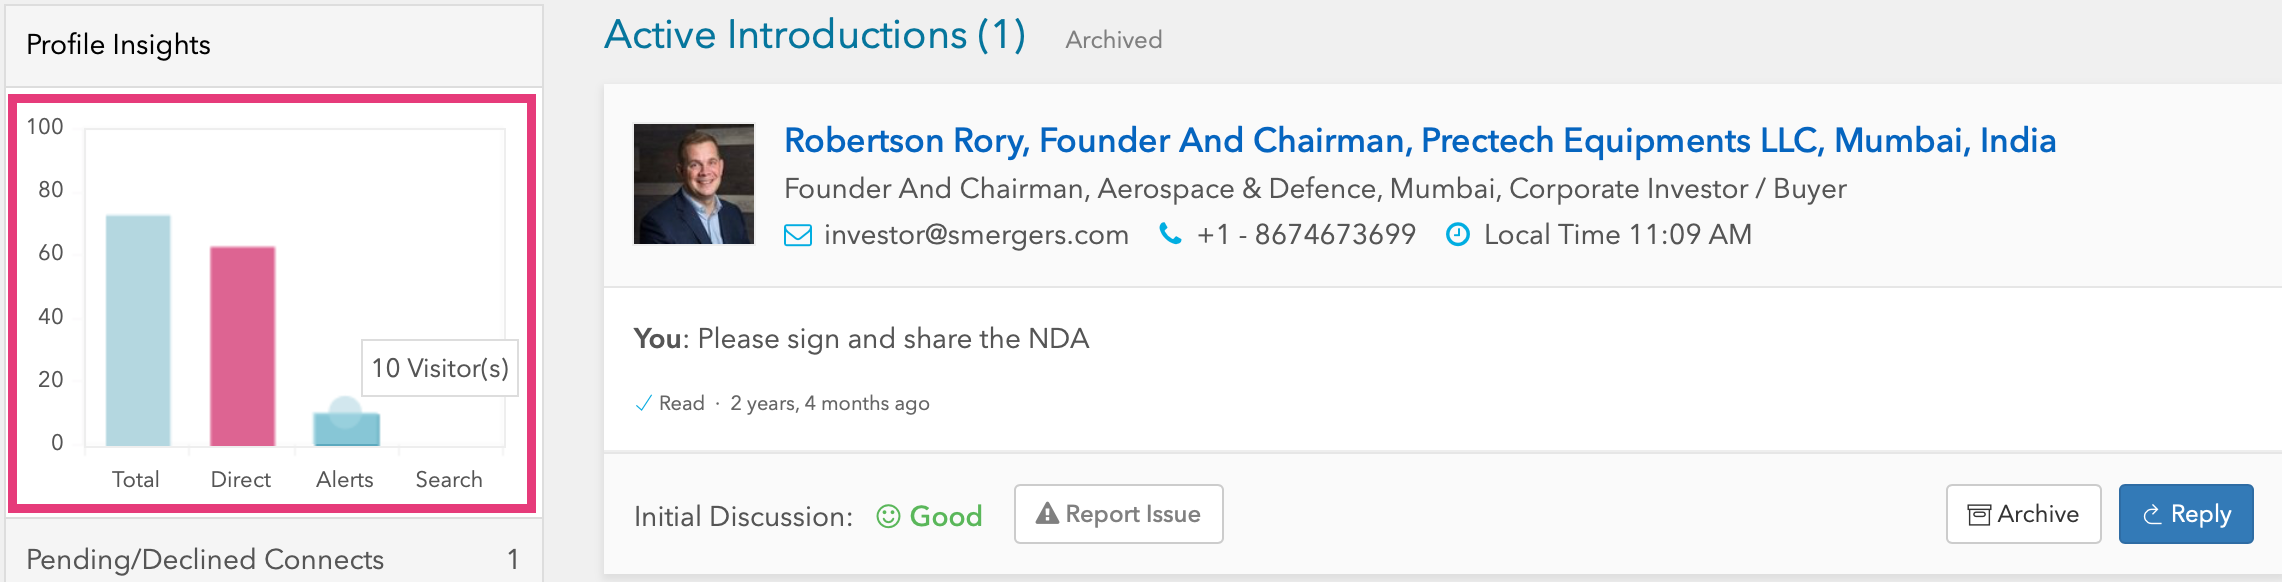Click the warning triangle in Report Issue
Image resolution: width=2282 pixels, height=582 pixels.
coord(1047,514)
